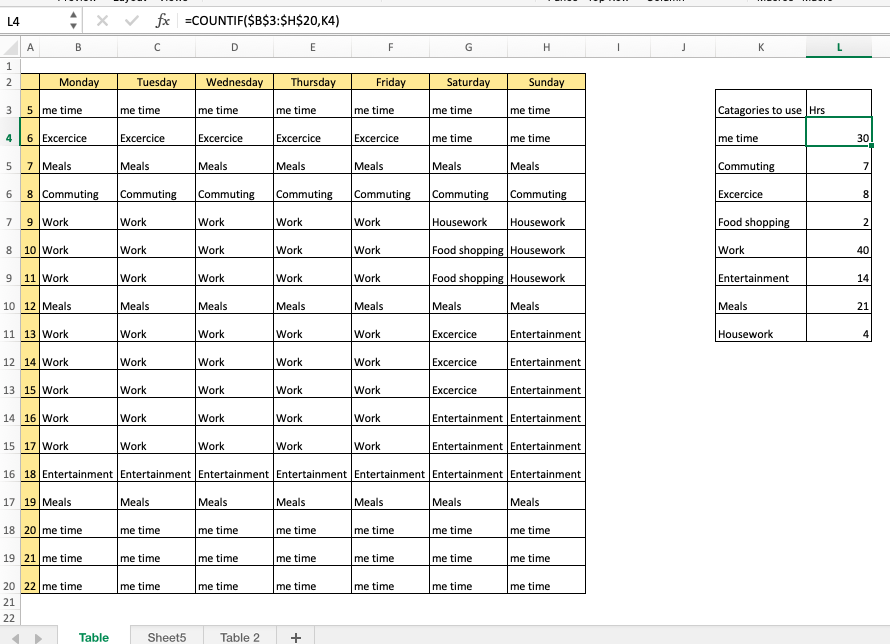Click Monday's Commuting cell in column B
The height and width of the screenshot is (644, 890).
coord(78,188)
